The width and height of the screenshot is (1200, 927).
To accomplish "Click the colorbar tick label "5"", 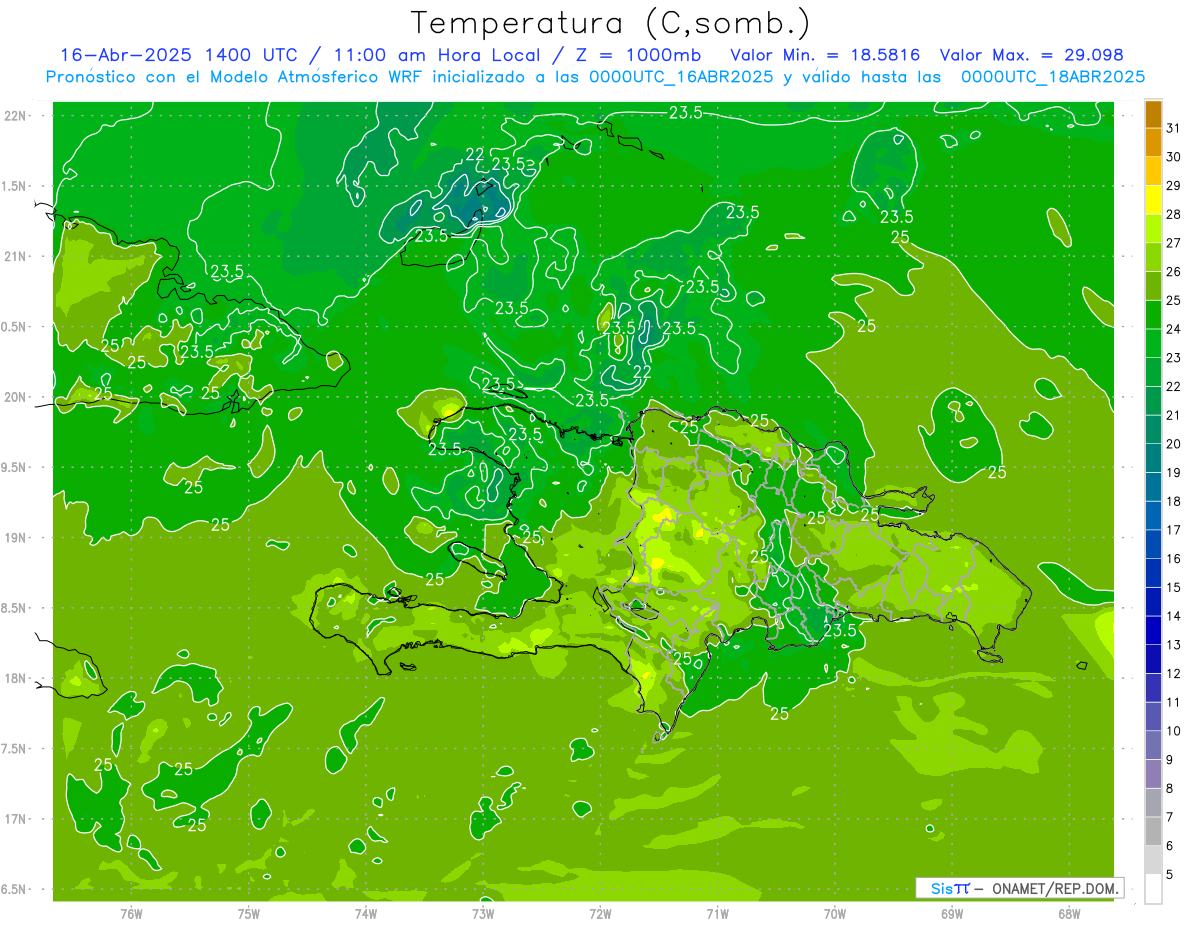I will click(1170, 875).
